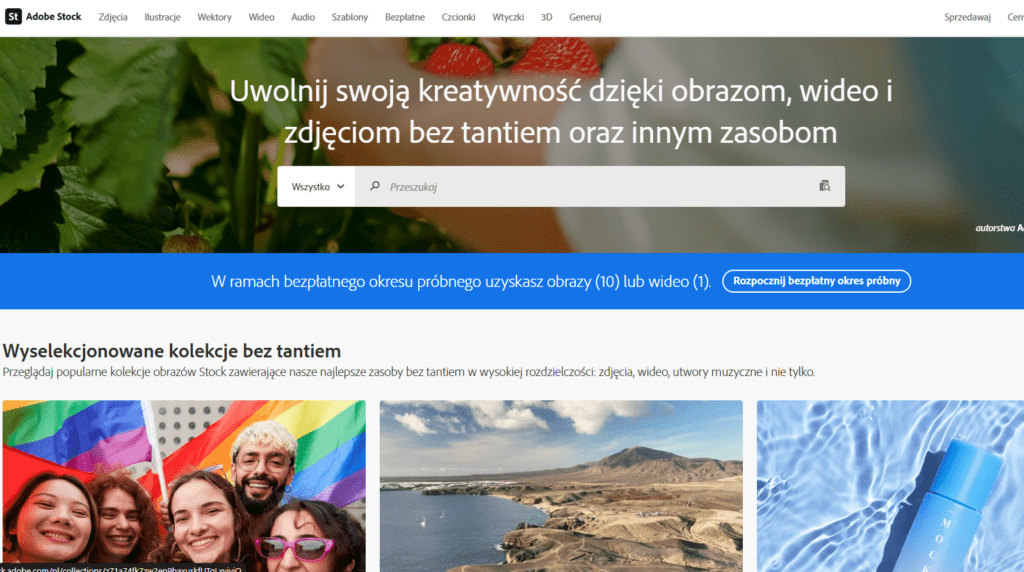Select Czcionki from the navigation bar
The image size is (1024, 572).
pos(459,18)
